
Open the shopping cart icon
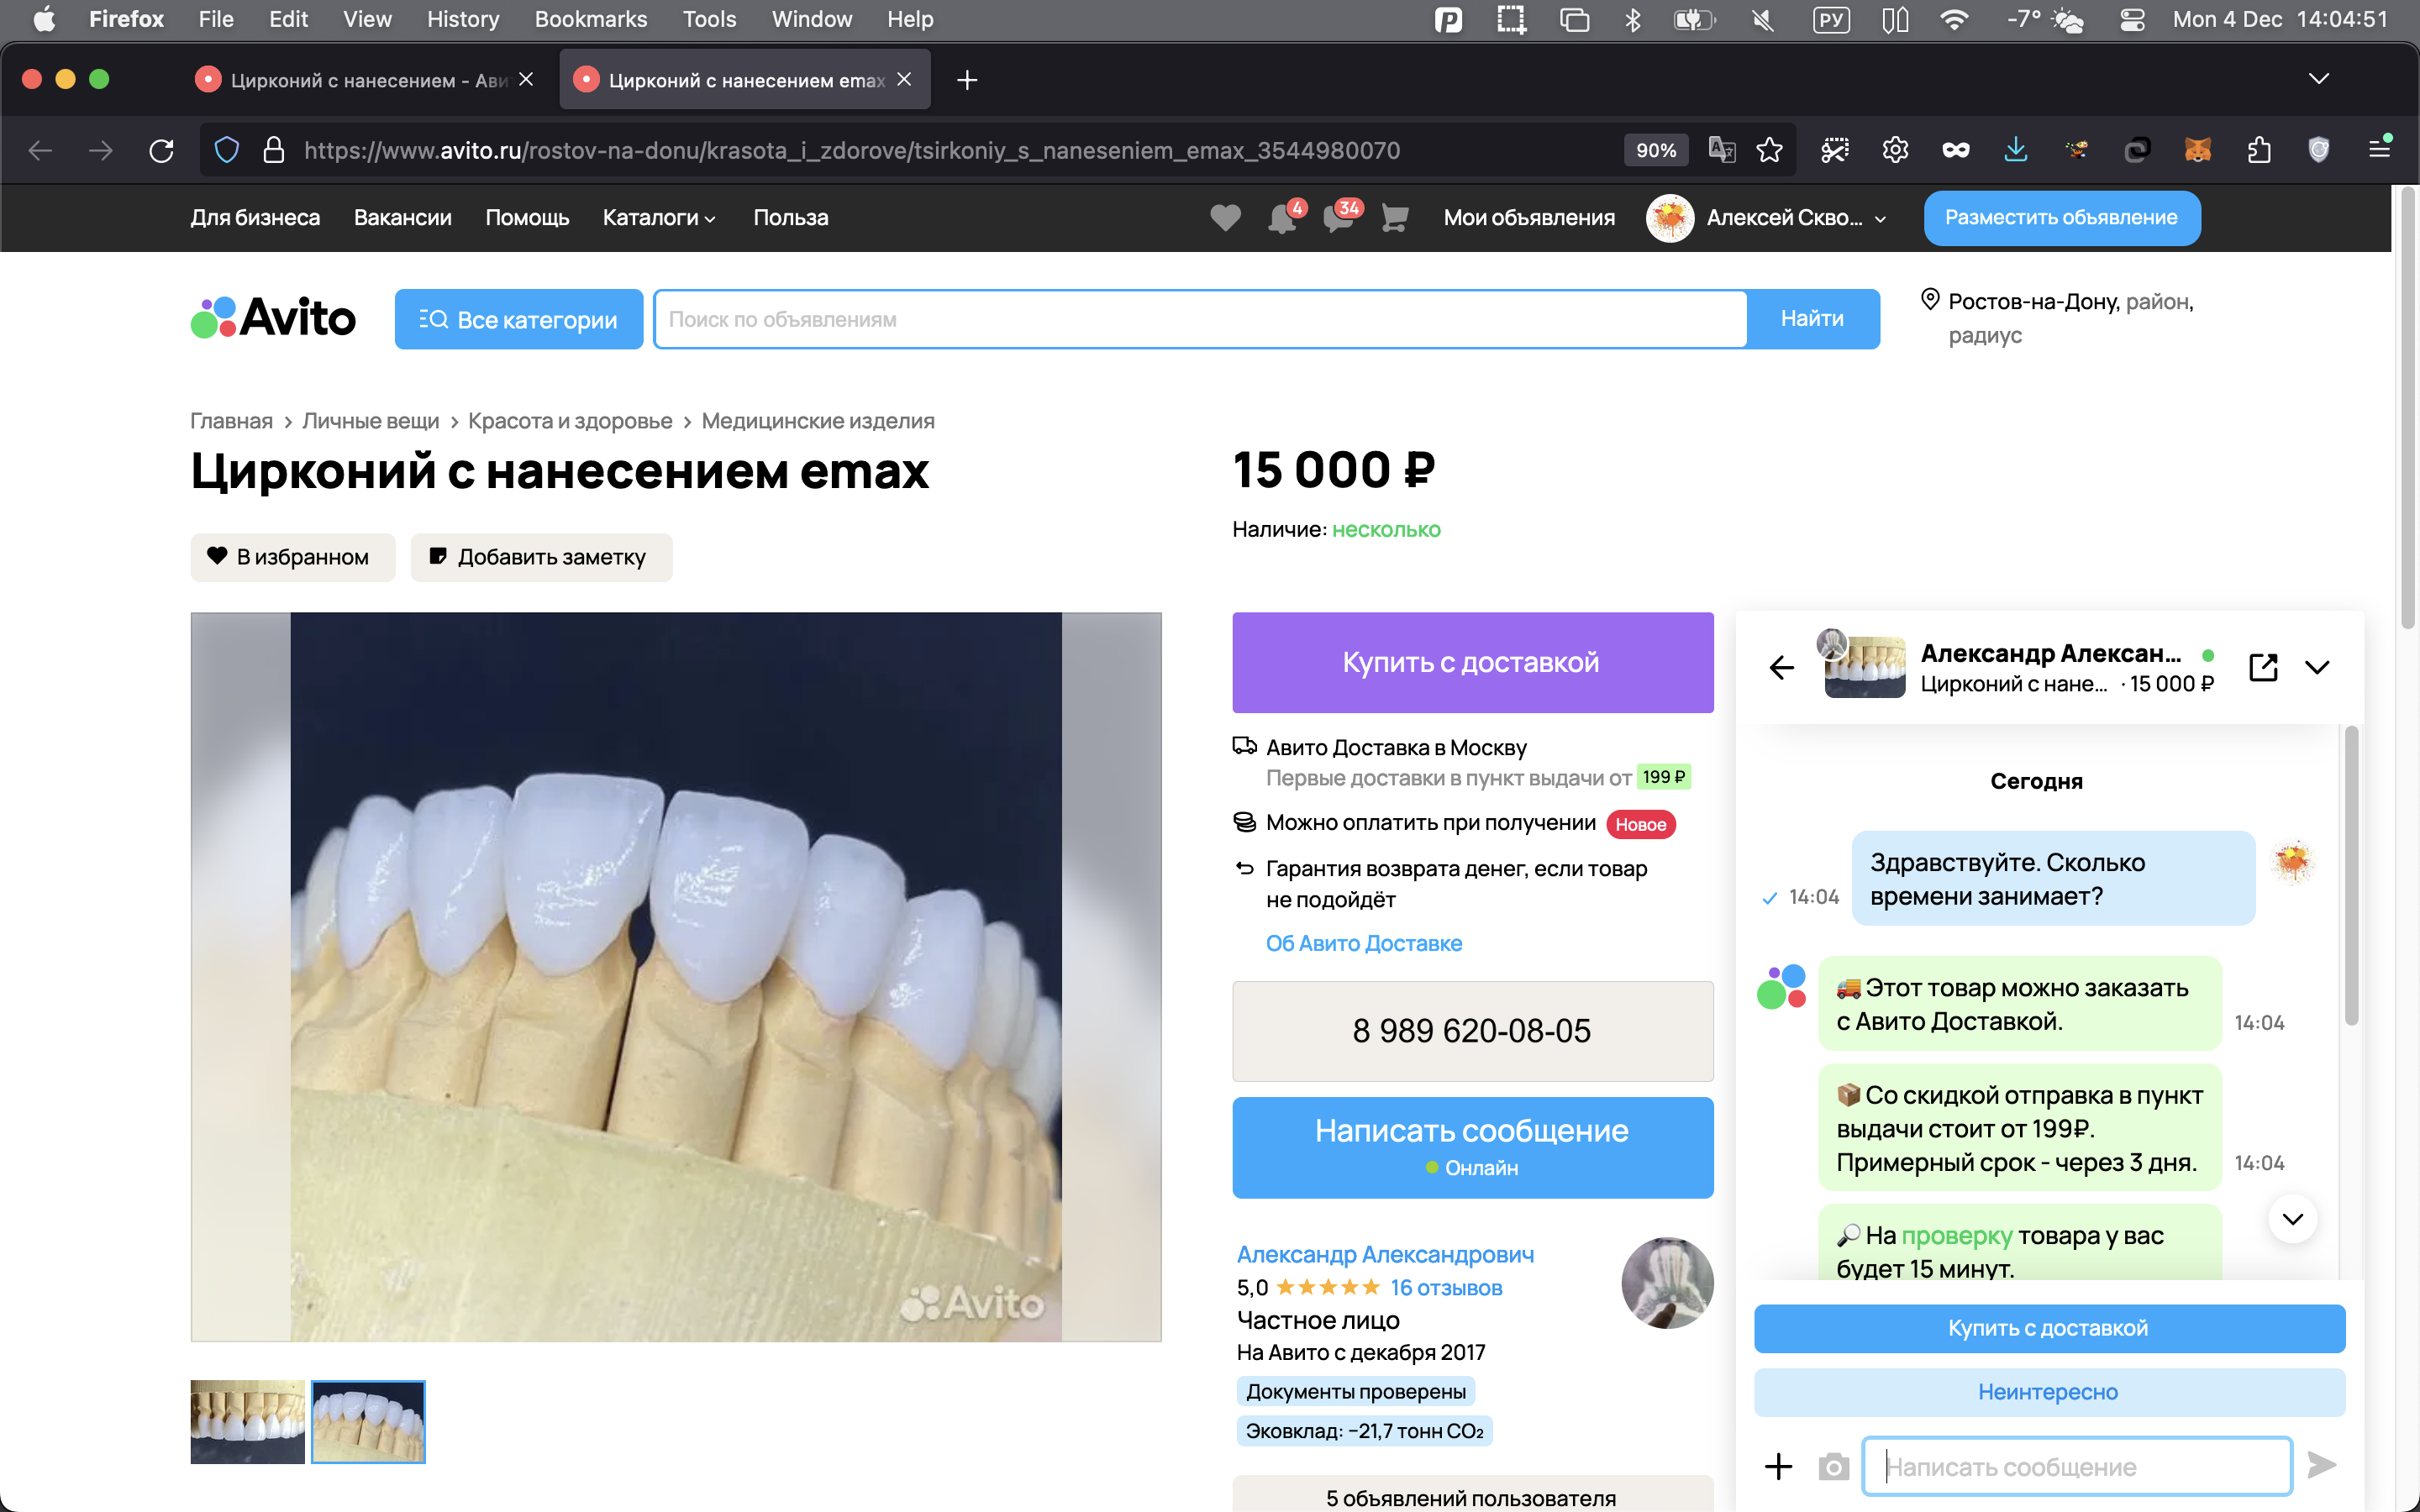(1395, 218)
